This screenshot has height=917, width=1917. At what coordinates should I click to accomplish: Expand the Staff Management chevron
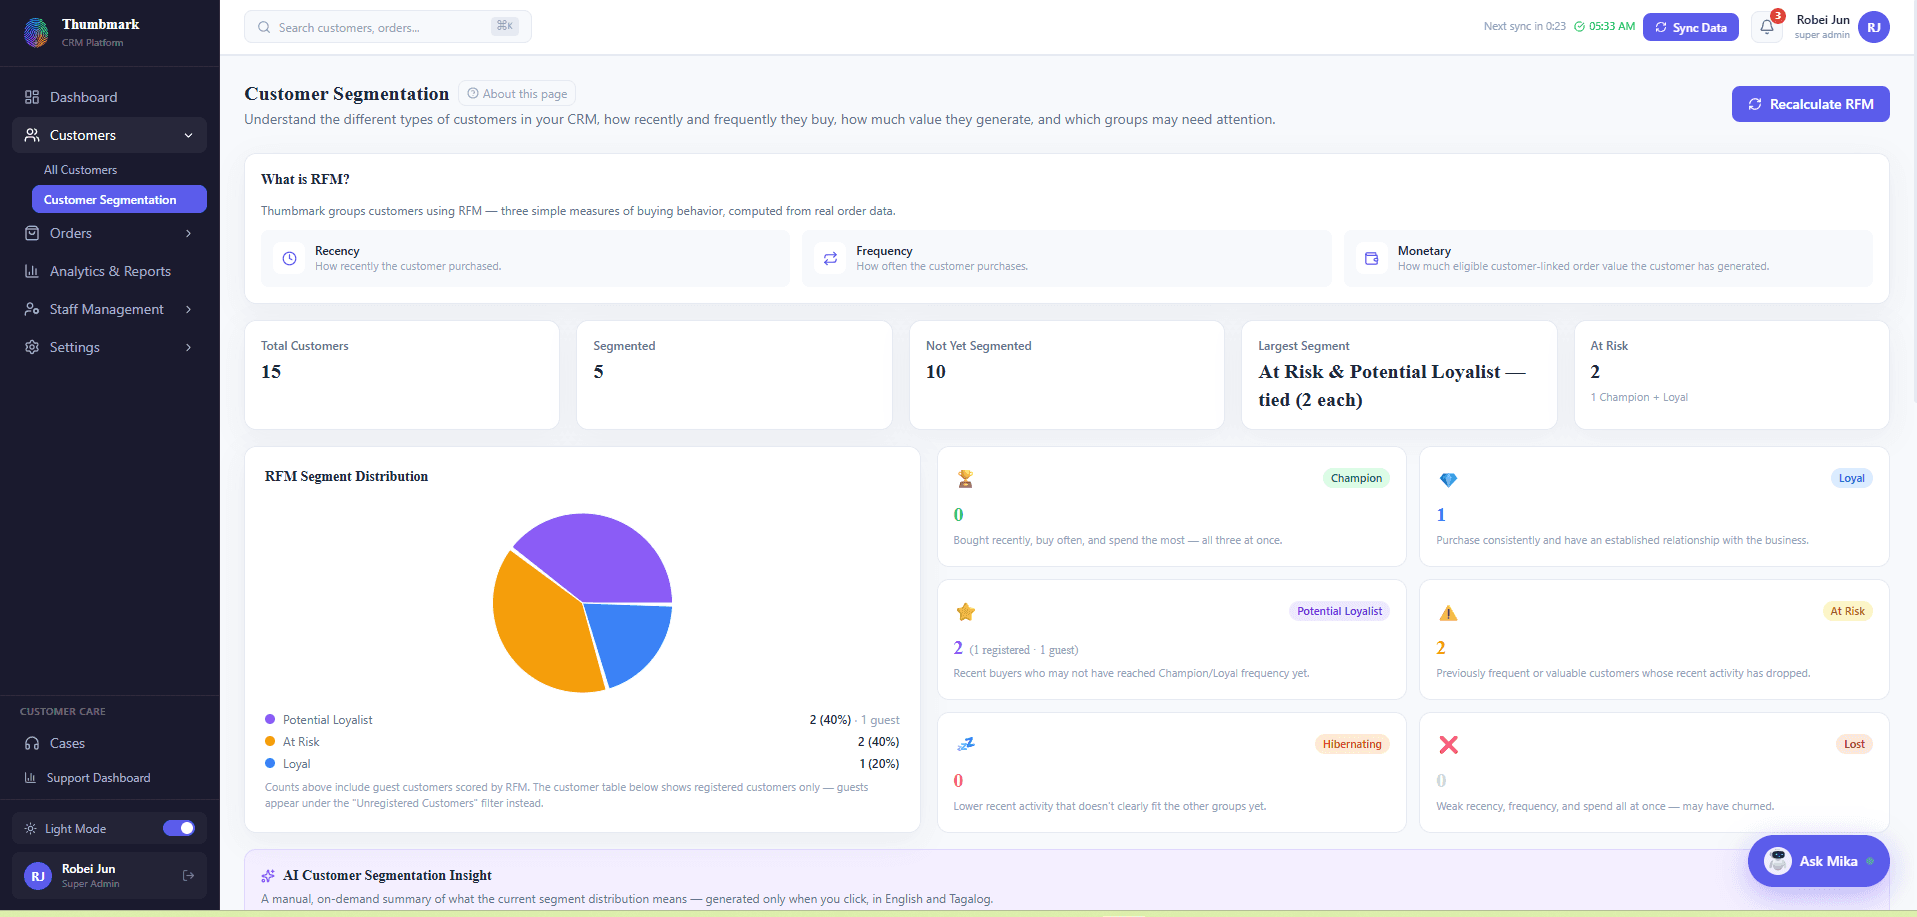pyautogui.click(x=188, y=309)
